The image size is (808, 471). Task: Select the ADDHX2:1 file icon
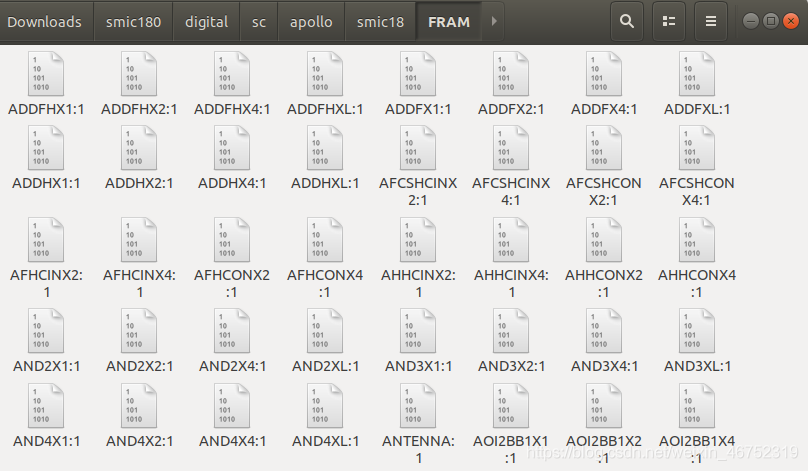pyautogui.click(x=139, y=148)
